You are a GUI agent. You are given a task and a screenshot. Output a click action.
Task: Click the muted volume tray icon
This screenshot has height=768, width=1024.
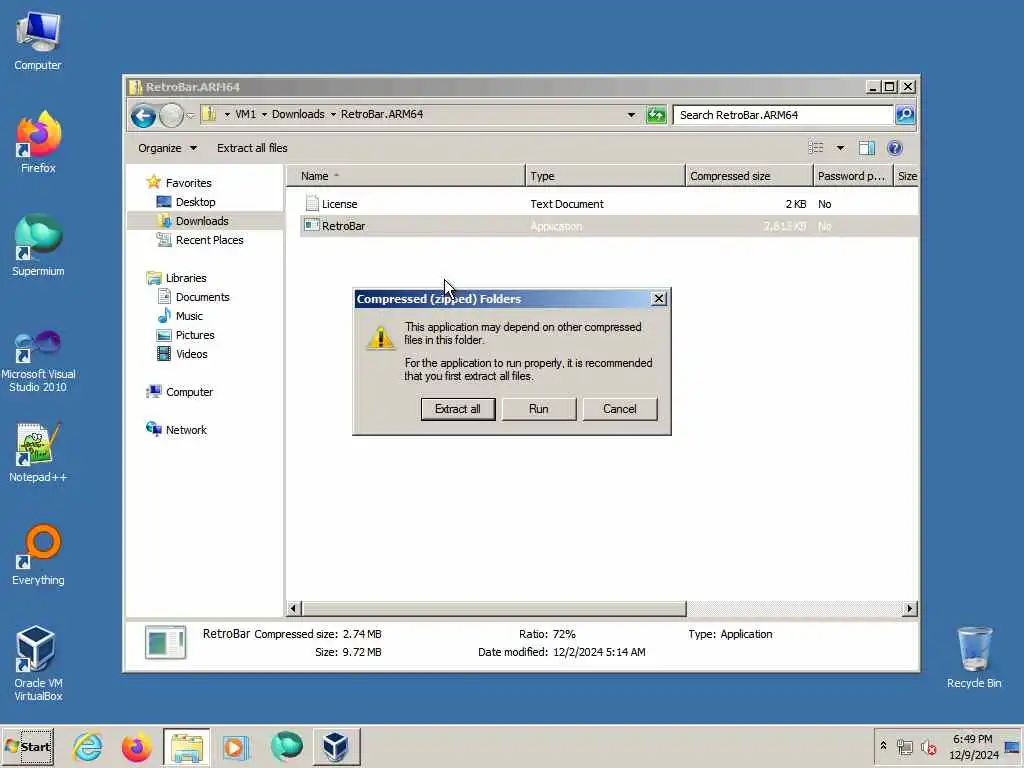click(928, 747)
